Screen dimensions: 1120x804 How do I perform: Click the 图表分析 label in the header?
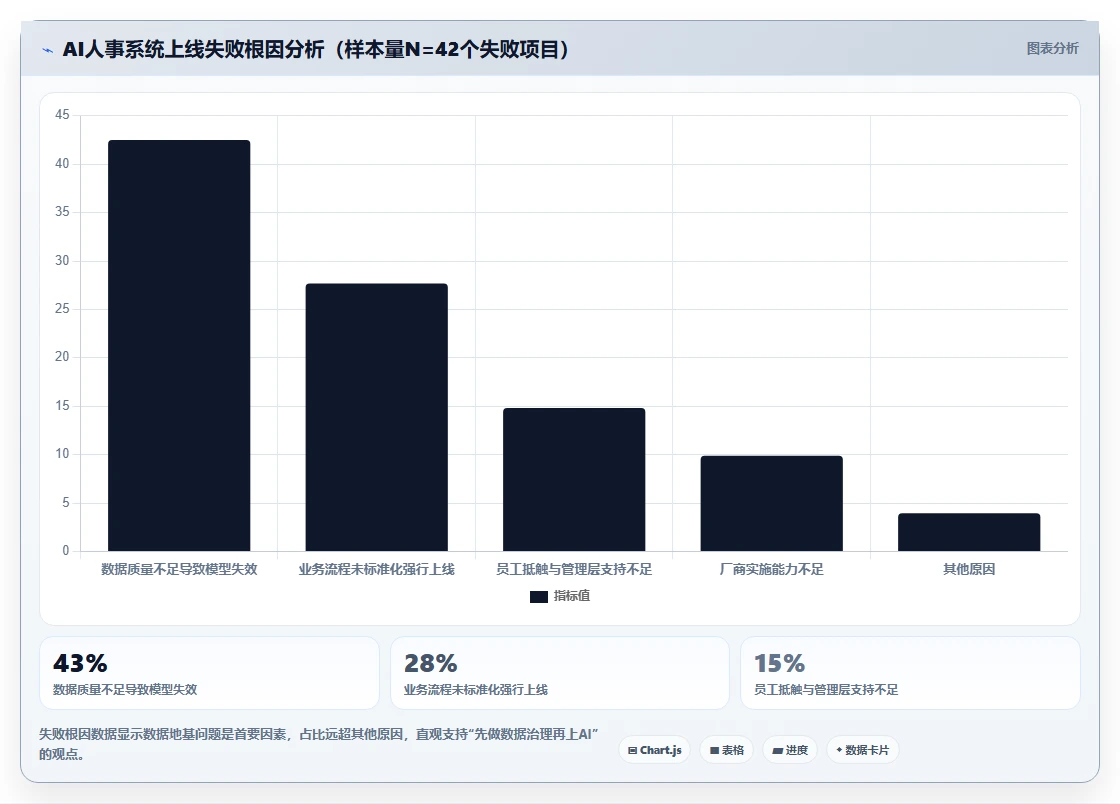tap(1052, 49)
